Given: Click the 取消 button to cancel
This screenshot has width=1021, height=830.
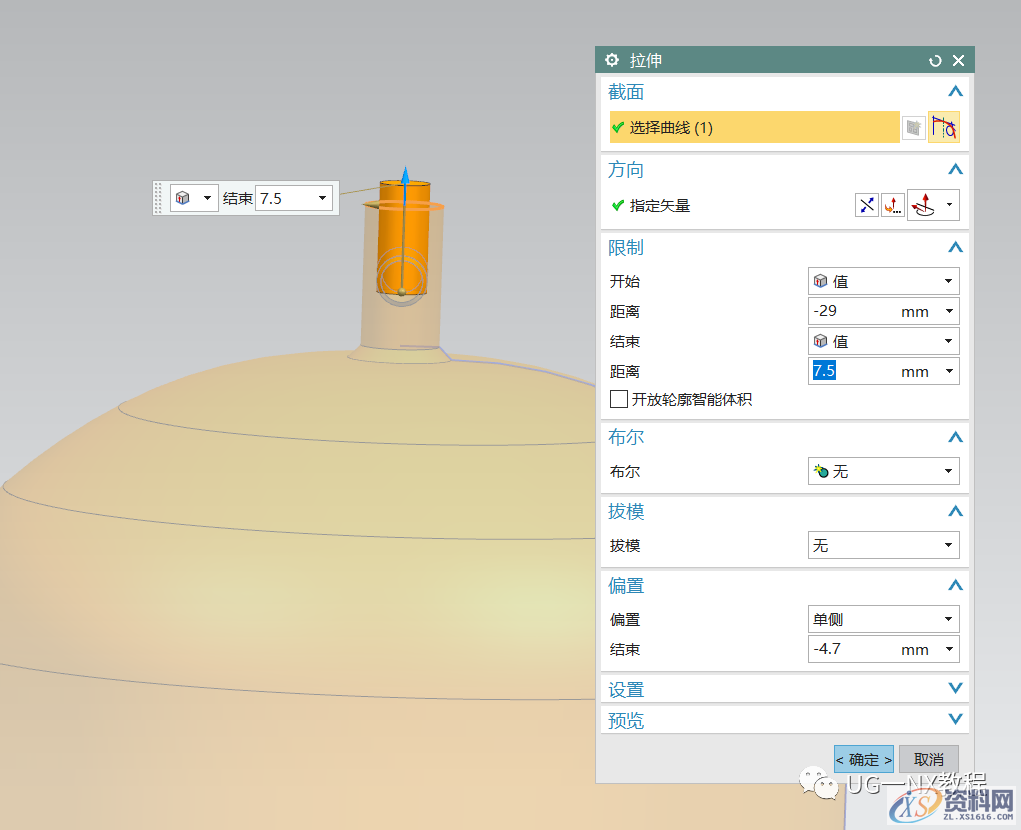Looking at the screenshot, I should pyautogui.click(x=928, y=759).
